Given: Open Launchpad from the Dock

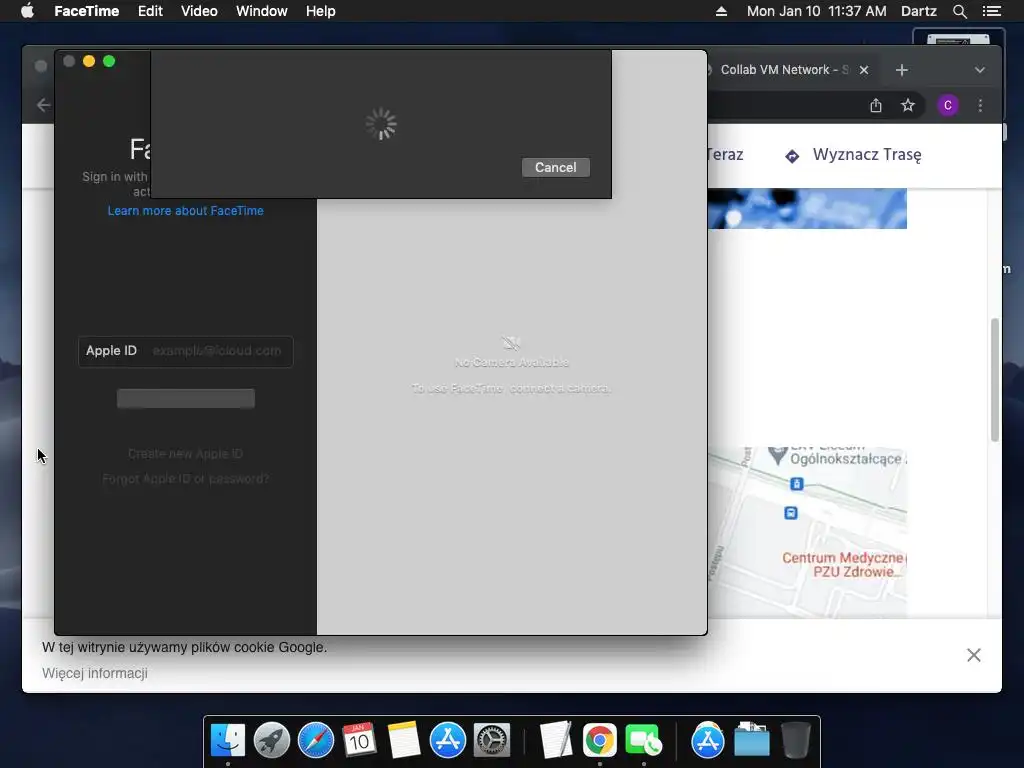Looking at the screenshot, I should click(x=272, y=740).
